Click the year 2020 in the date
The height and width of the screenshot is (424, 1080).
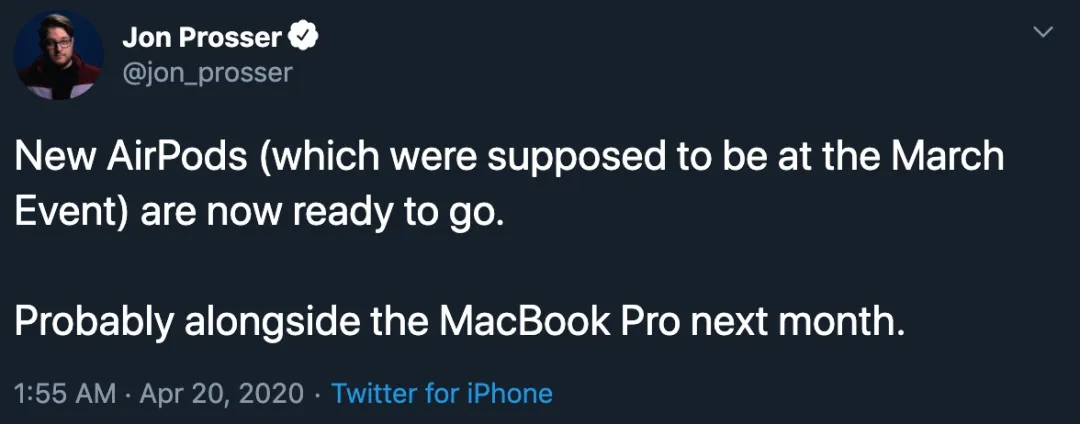tap(272, 393)
